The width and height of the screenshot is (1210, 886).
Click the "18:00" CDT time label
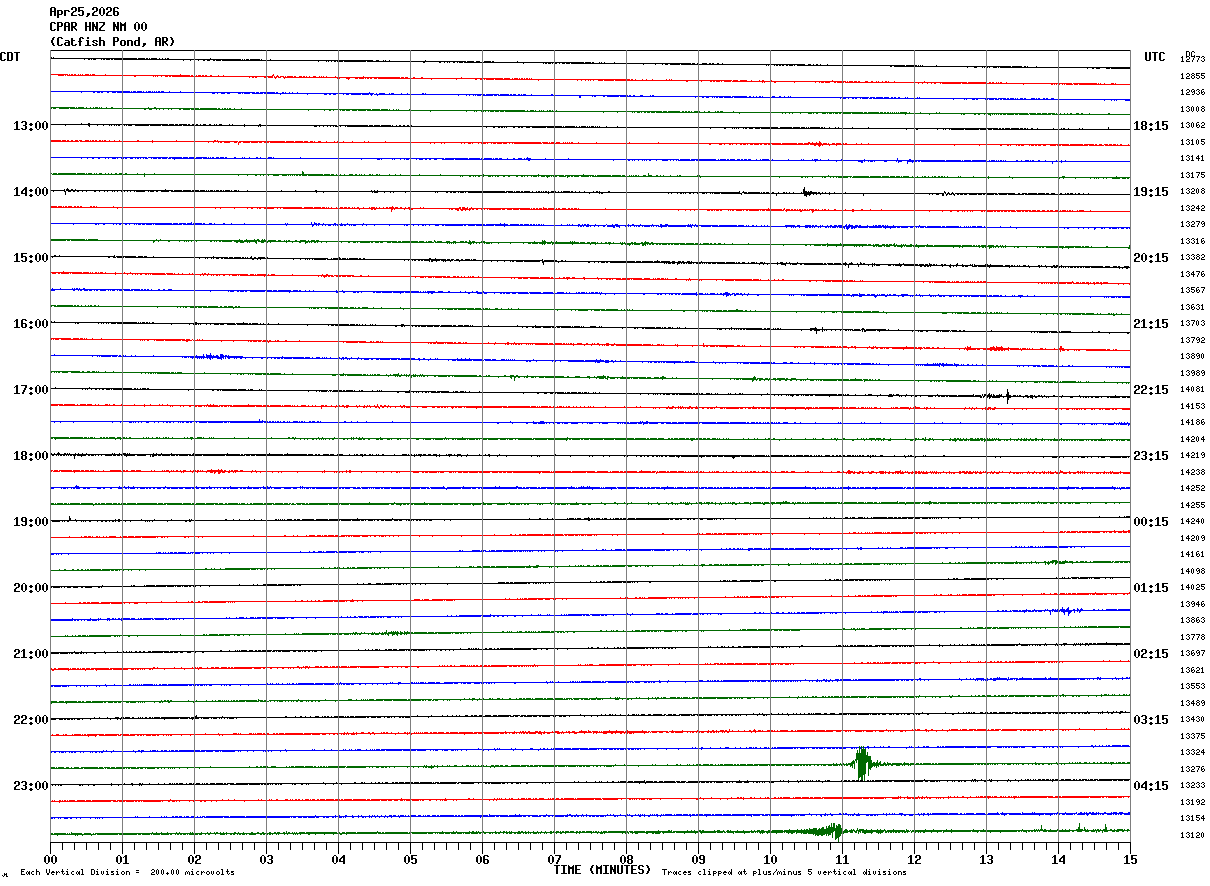(31, 456)
